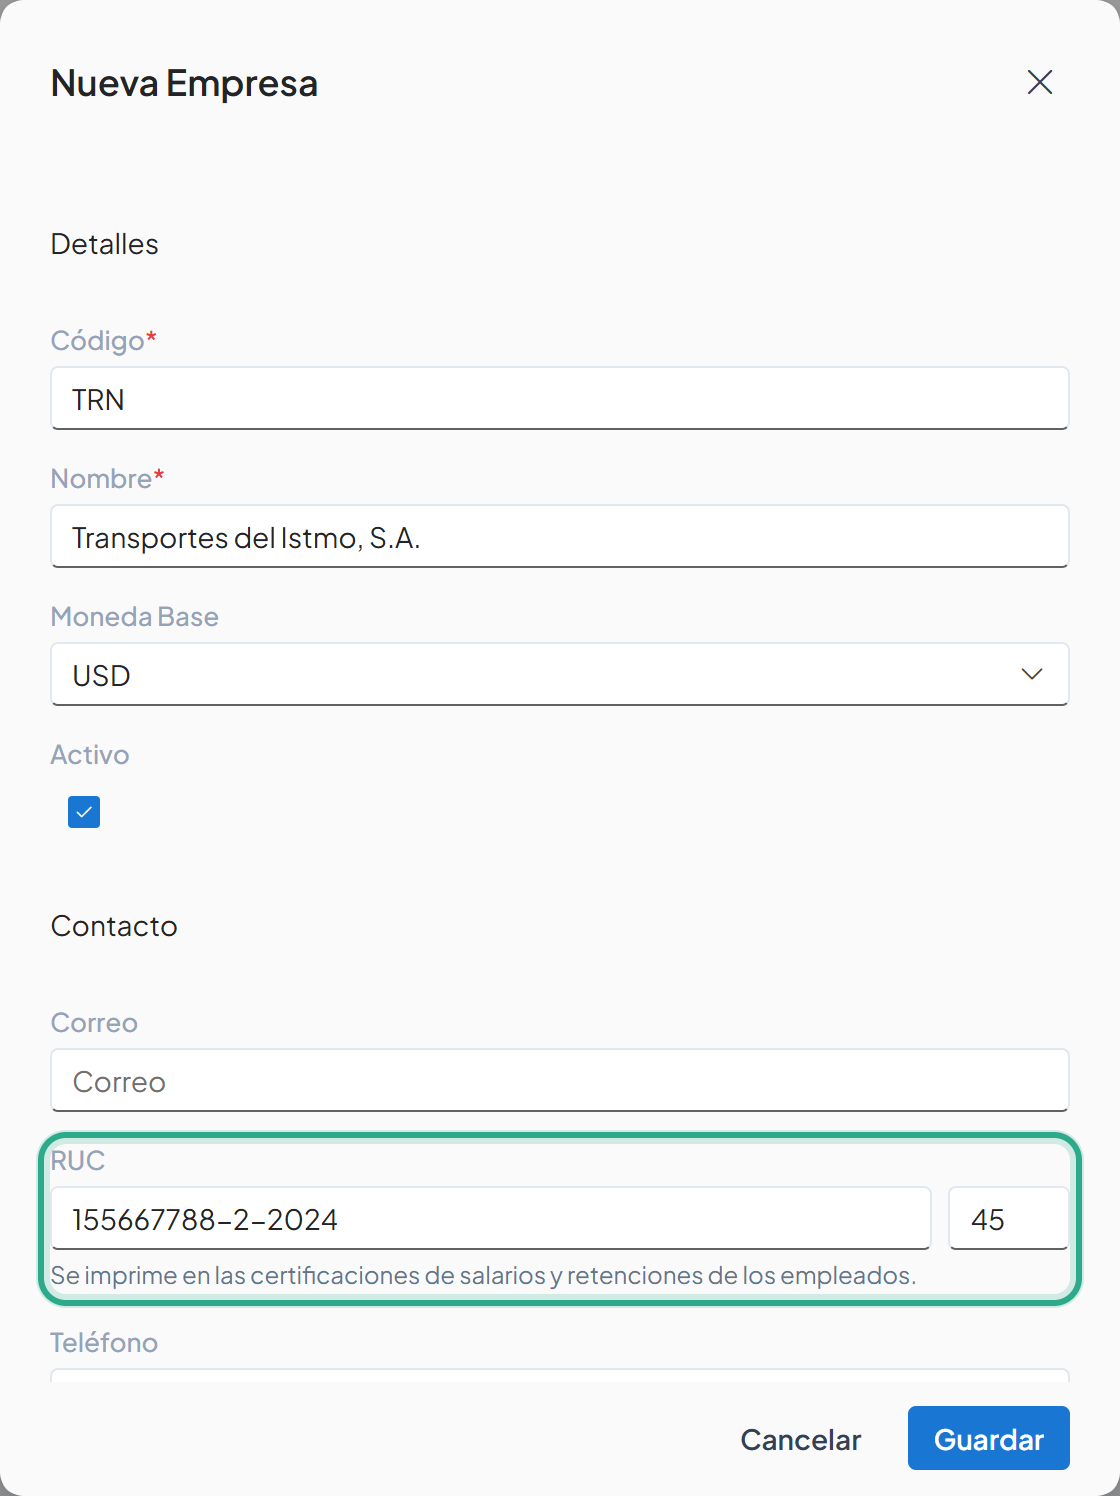This screenshot has width=1120, height=1496.
Task: Click the Correo label above the field
Action: (x=94, y=1022)
